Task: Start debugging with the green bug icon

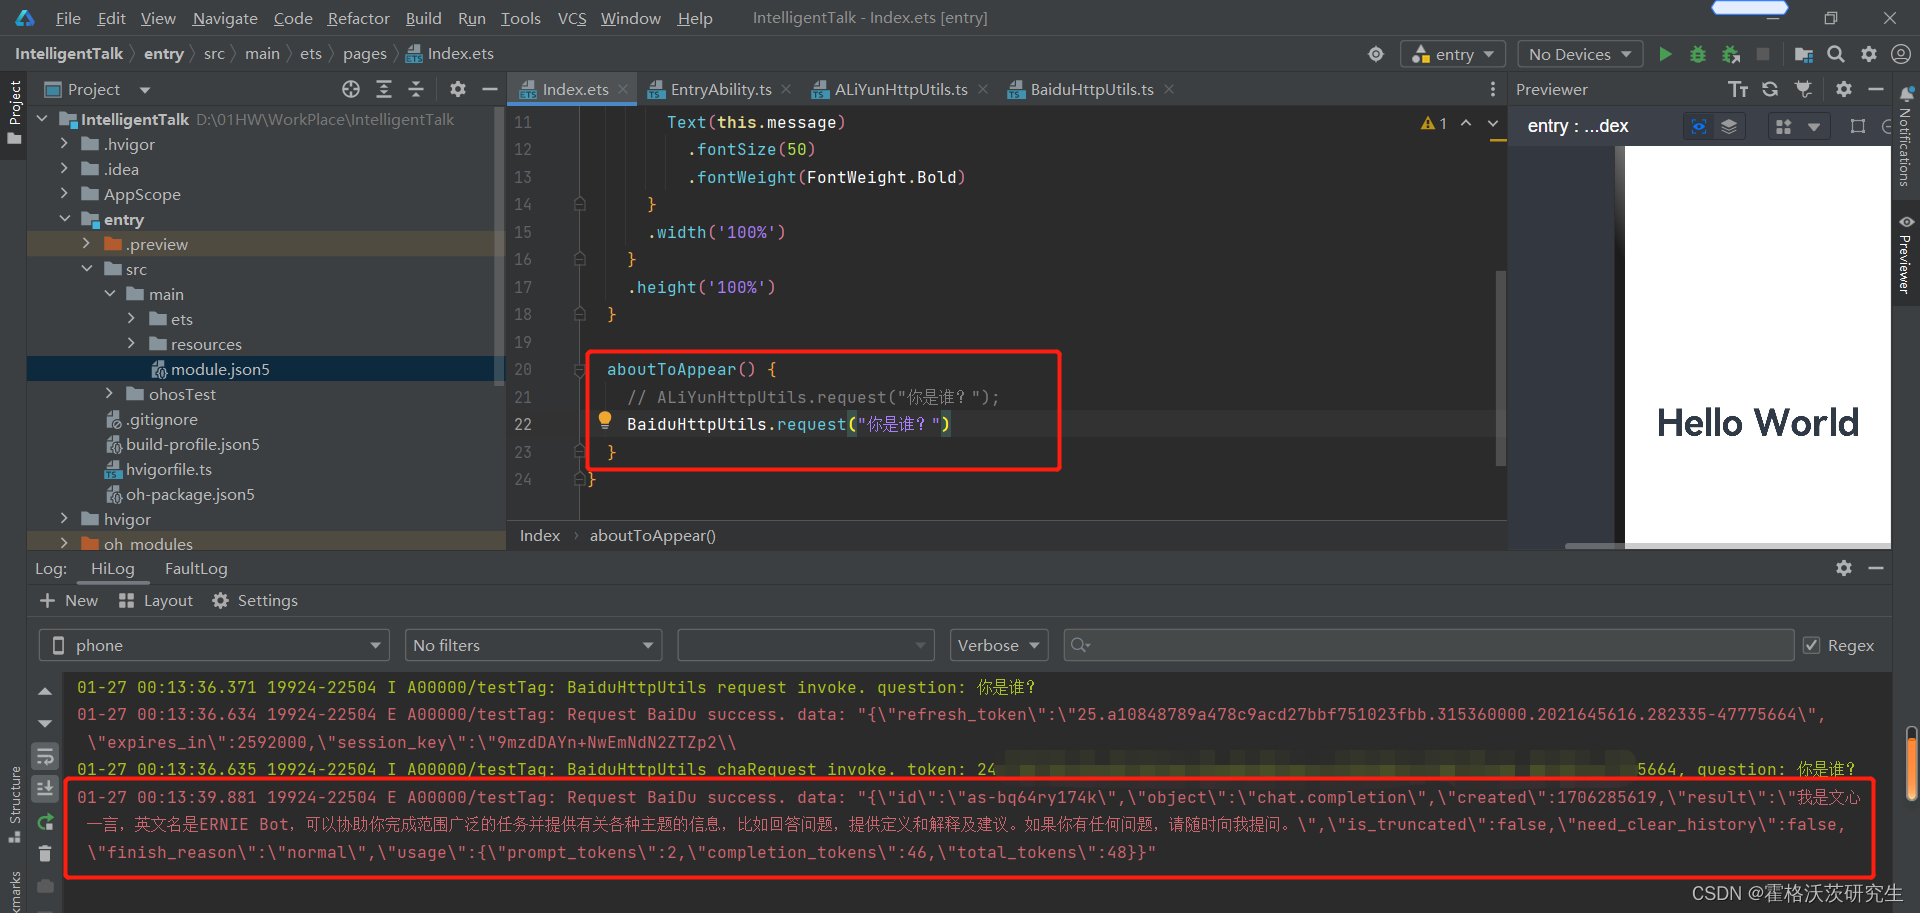Action: point(1698,54)
